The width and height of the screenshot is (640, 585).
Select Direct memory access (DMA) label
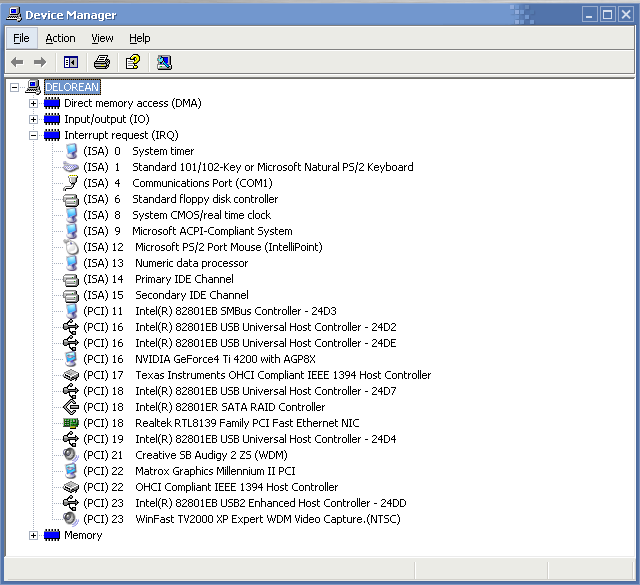pyautogui.click(x=133, y=103)
